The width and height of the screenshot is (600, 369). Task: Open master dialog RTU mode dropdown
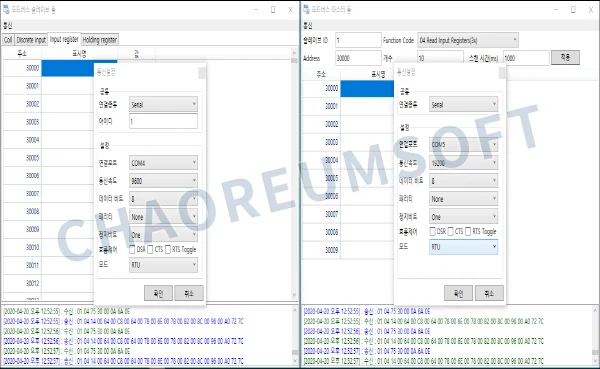[x=463, y=247]
